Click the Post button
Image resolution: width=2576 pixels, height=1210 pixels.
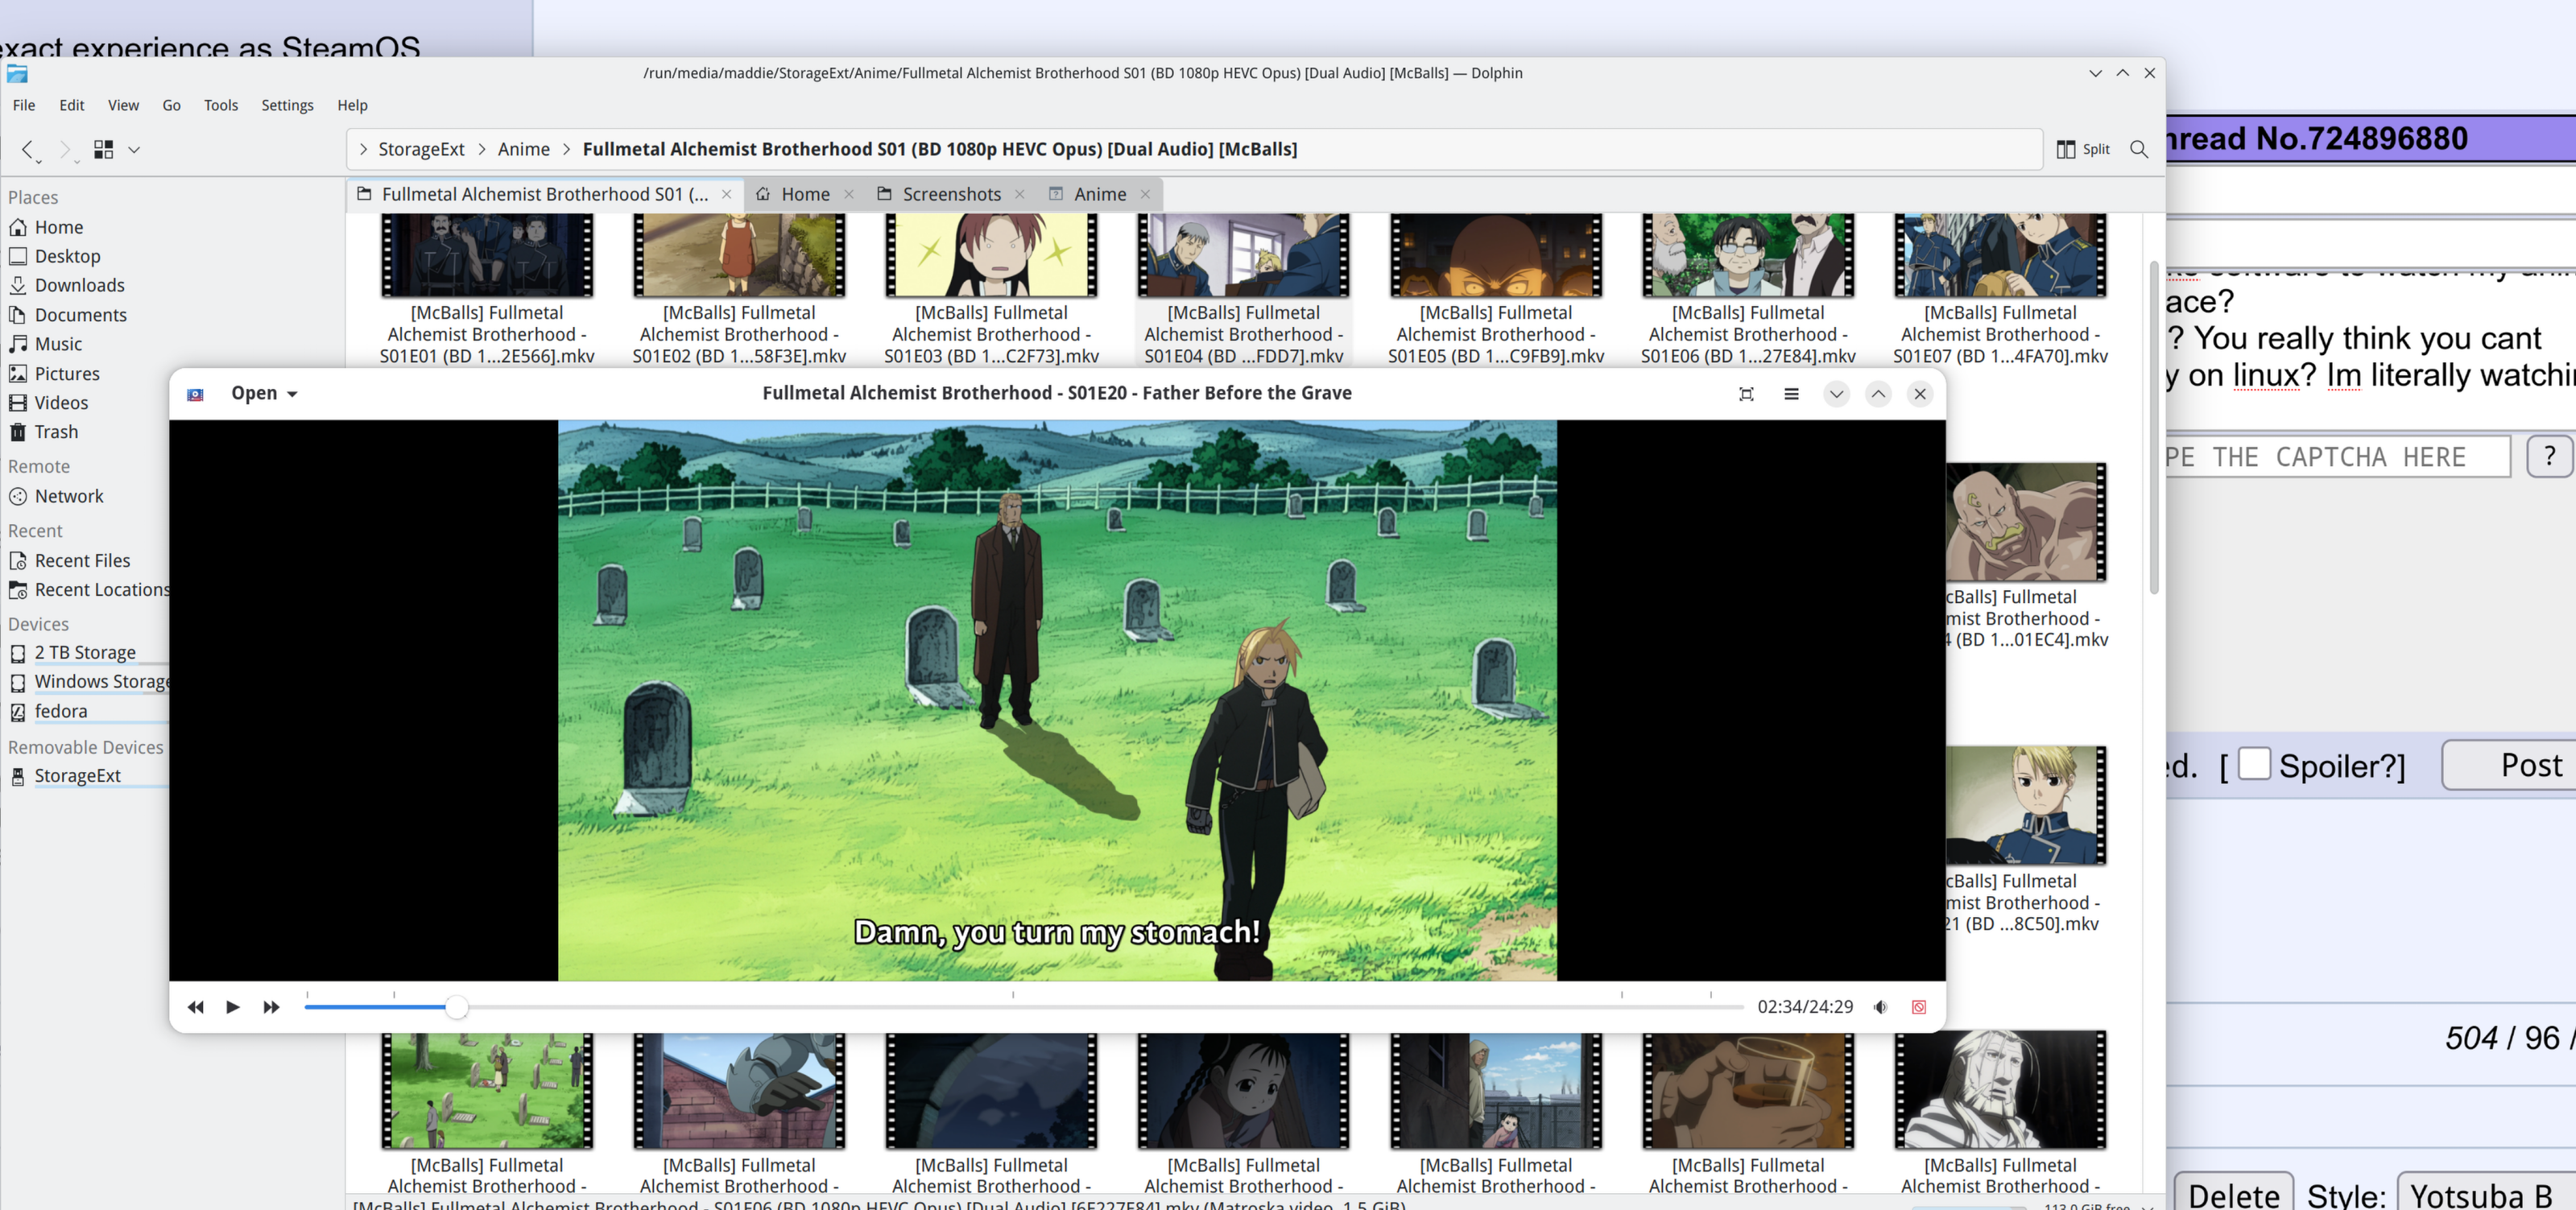pyautogui.click(x=2530, y=765)
